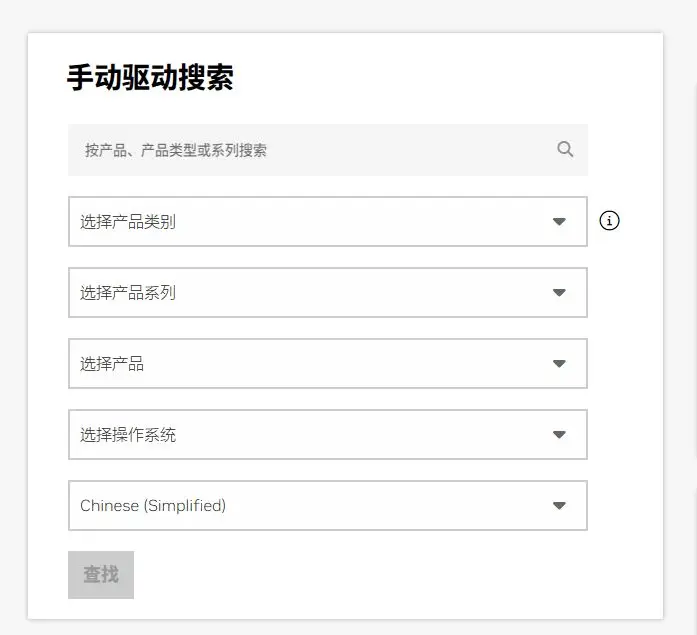Focus the product search input field
This screenshot has height=635, width=697.
[328, 150]
